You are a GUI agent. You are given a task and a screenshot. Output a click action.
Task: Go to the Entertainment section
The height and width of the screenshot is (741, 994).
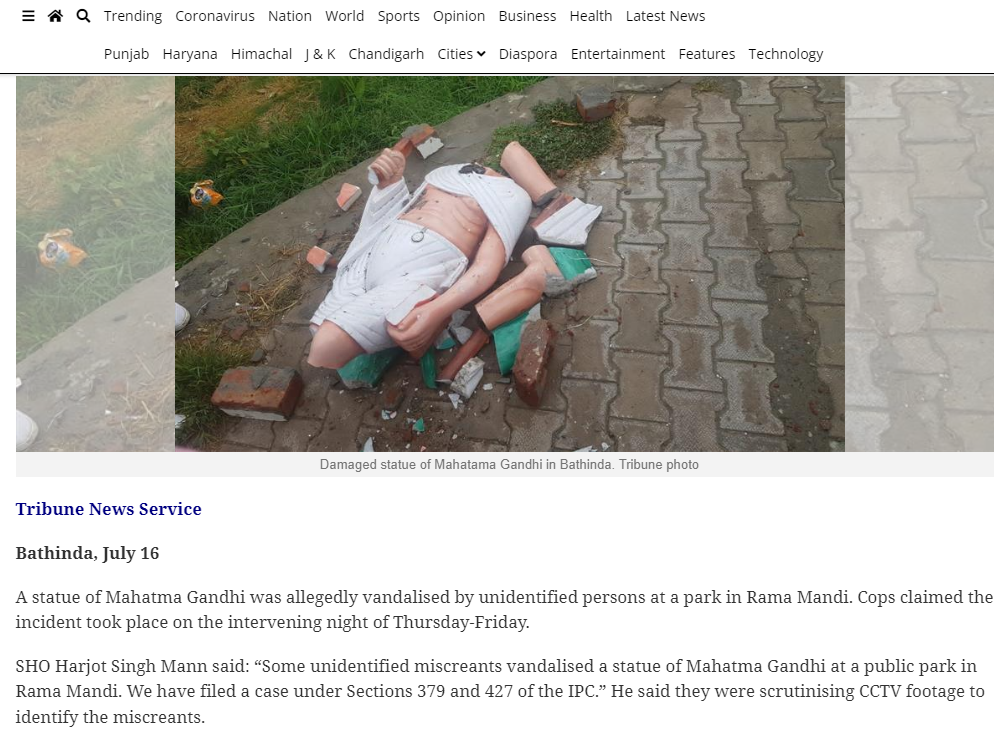618,54
